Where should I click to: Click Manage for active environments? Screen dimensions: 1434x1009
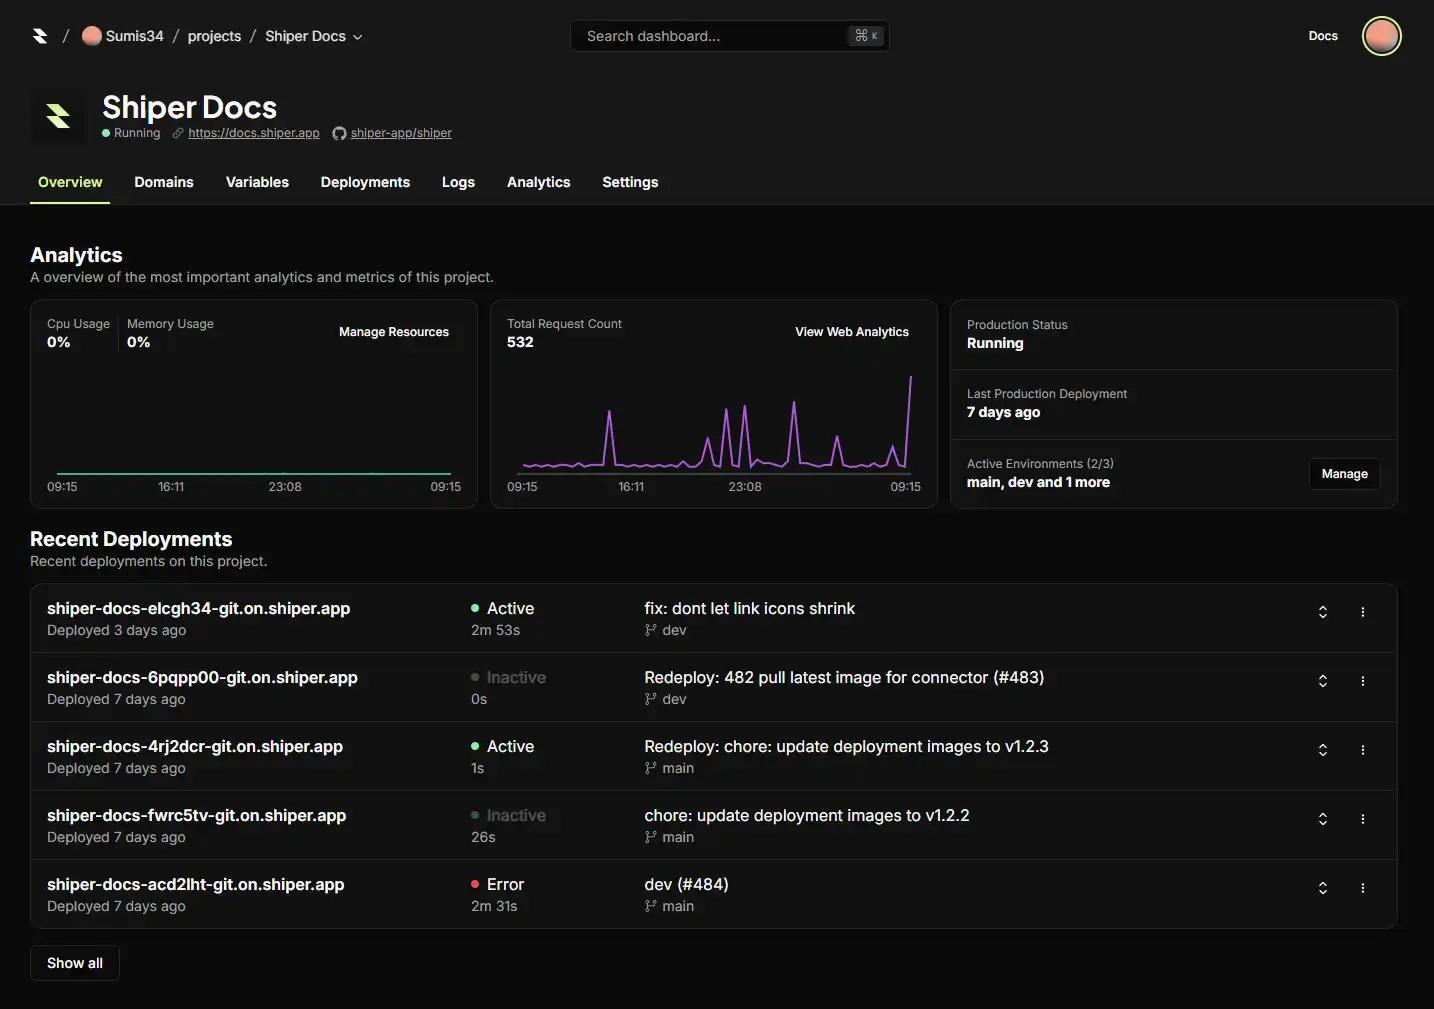tap(1344, 474)
